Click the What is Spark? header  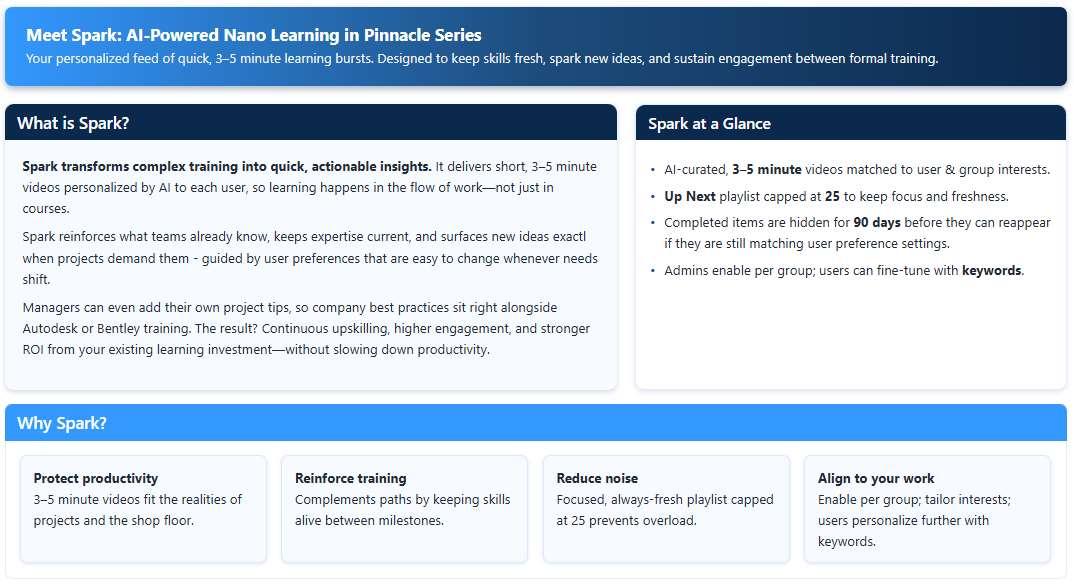73,123
